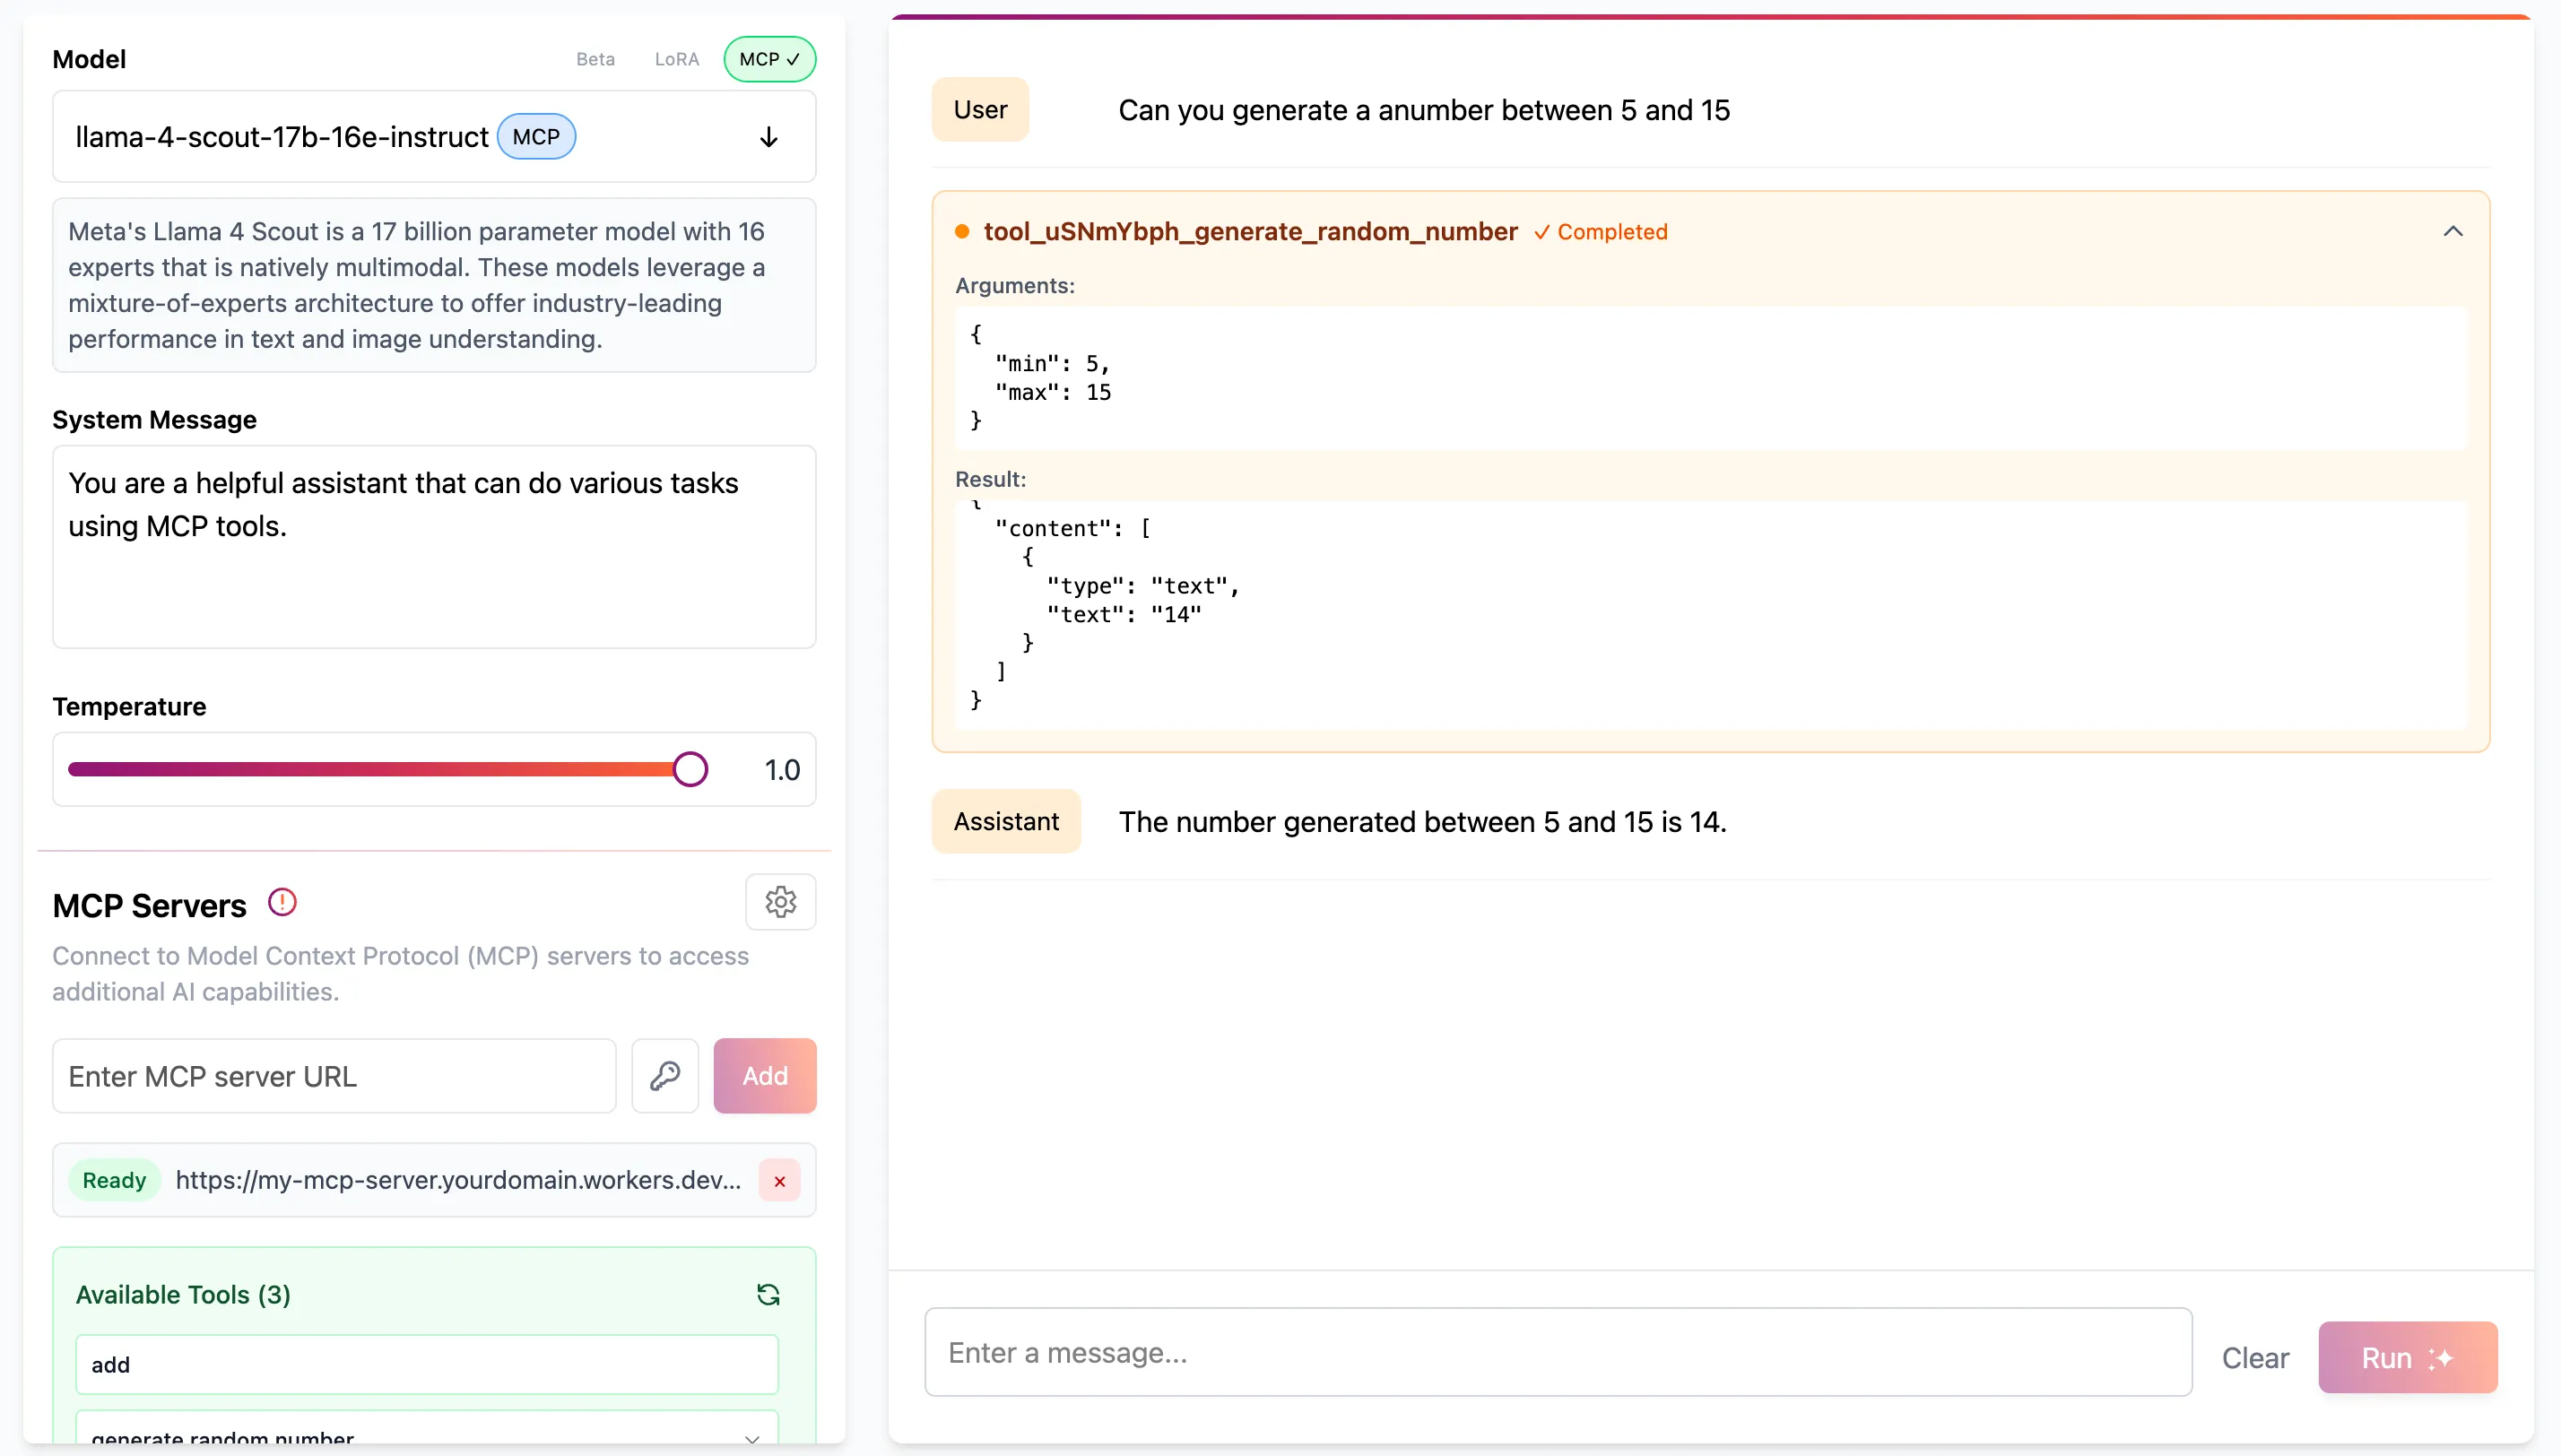Click the key authentication icon beside the server URL field
The height and width of the screenshot is (1456, 2561).
[665, 1075]
